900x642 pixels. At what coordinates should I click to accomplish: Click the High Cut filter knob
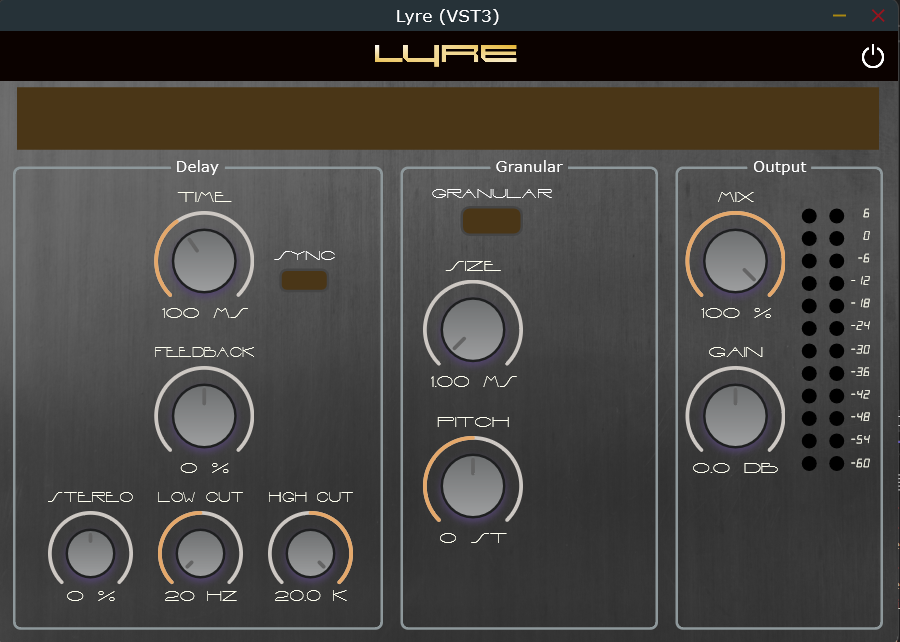pos(311,553)
